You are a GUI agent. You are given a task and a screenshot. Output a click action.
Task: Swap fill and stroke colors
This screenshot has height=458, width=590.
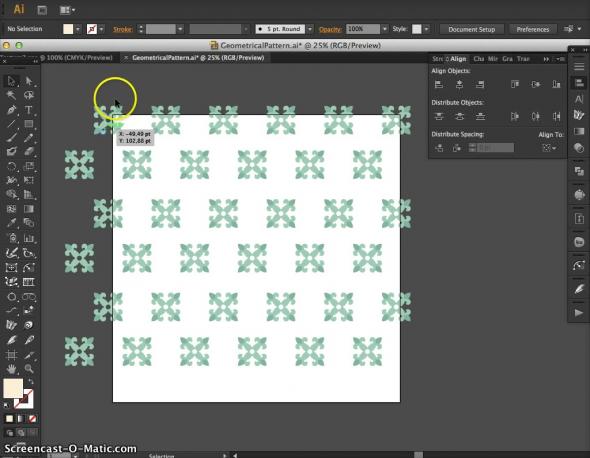pyautogui.click(x=30, y=382)
